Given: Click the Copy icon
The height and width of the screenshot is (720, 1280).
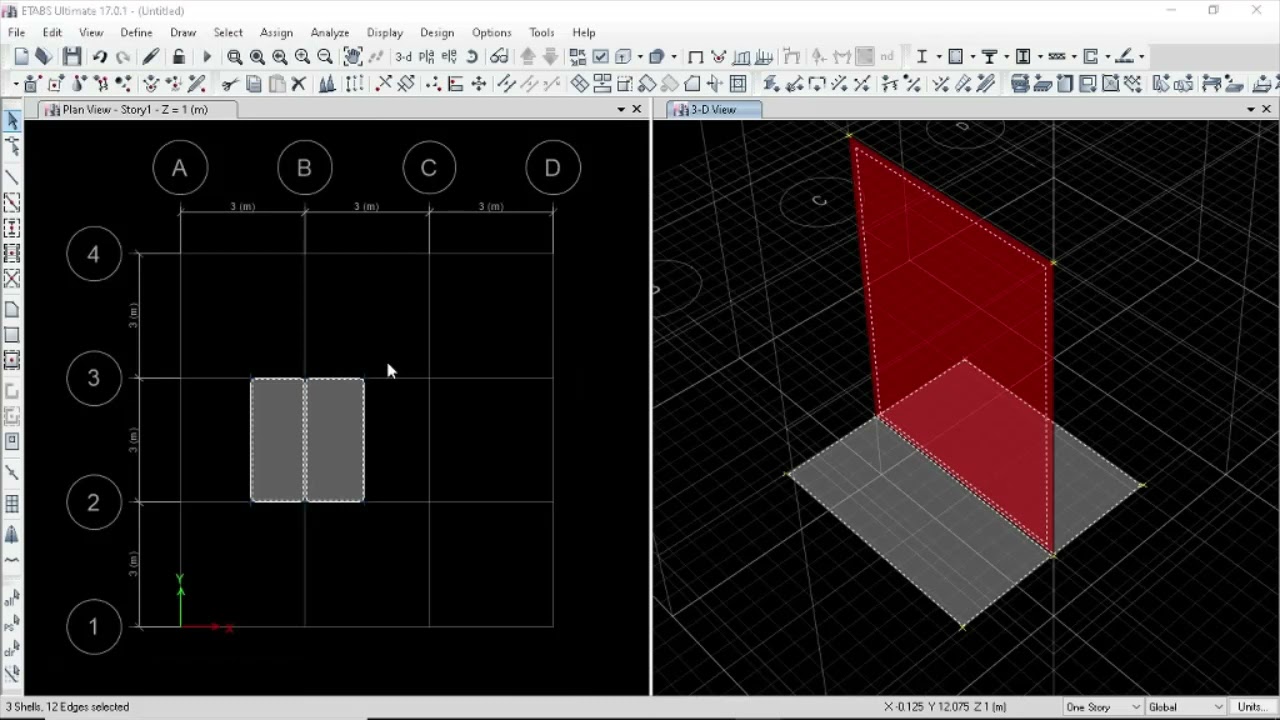Looking at the screenshot, I should pyautogui.click(x=254, y=84).
